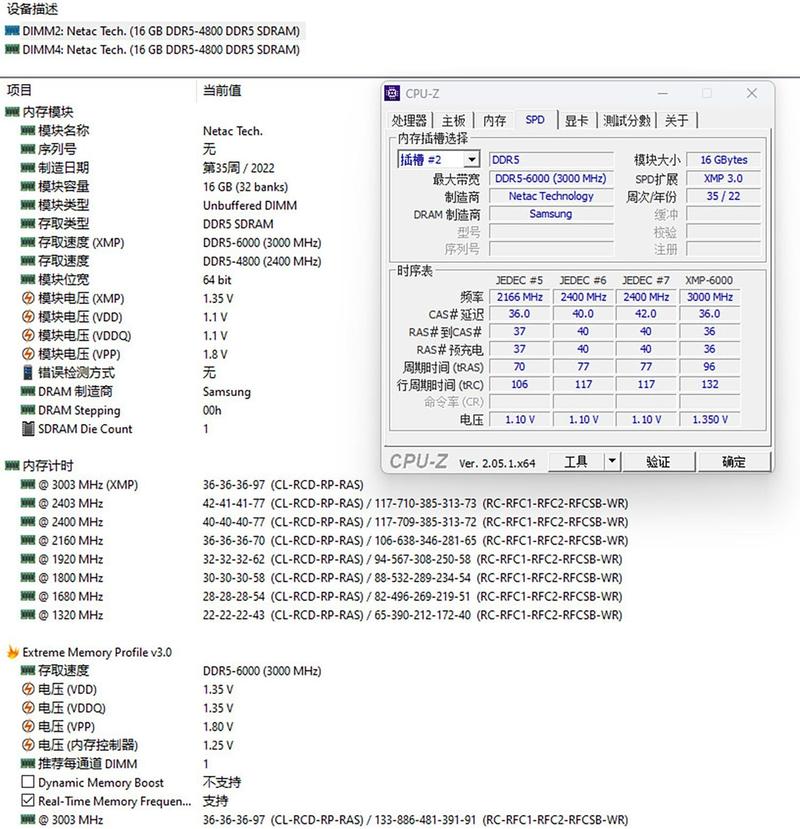Viewport: 800px width, 829px height.
Task: Click the 验证 button in CPU-Z
Action: pos(658,462)
